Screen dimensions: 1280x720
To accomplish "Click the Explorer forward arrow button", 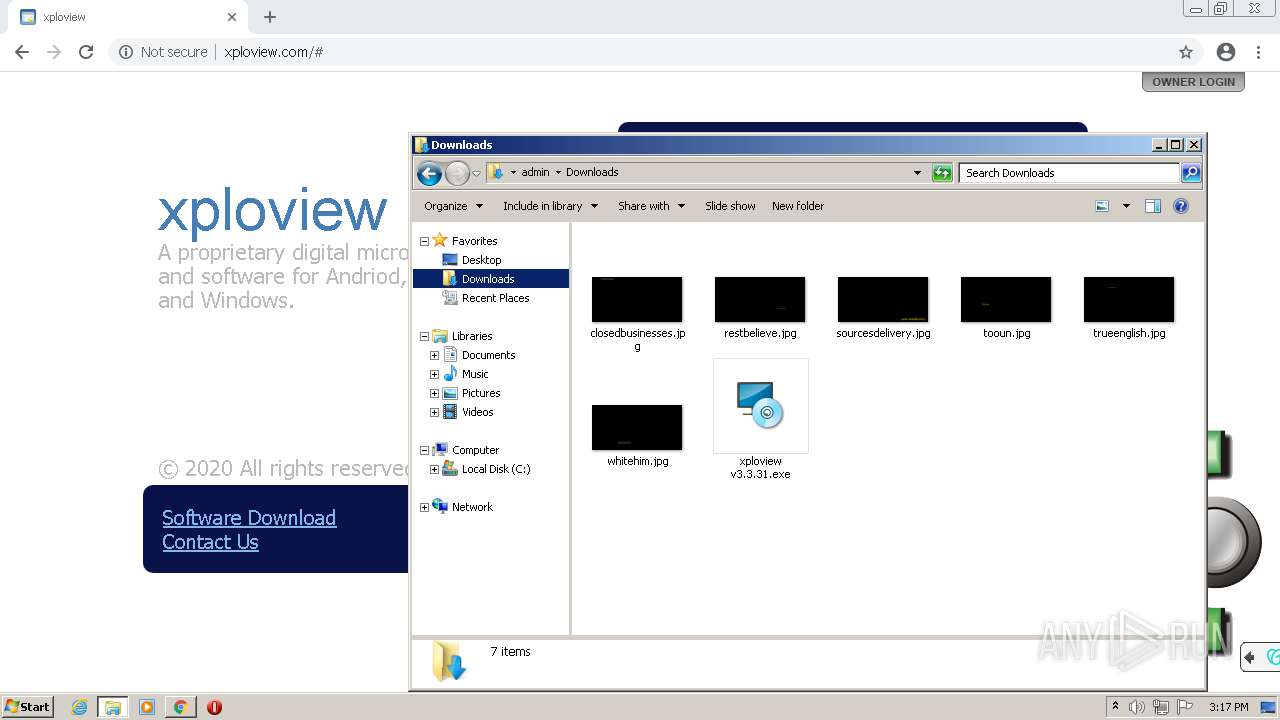I will click(457, 173).
